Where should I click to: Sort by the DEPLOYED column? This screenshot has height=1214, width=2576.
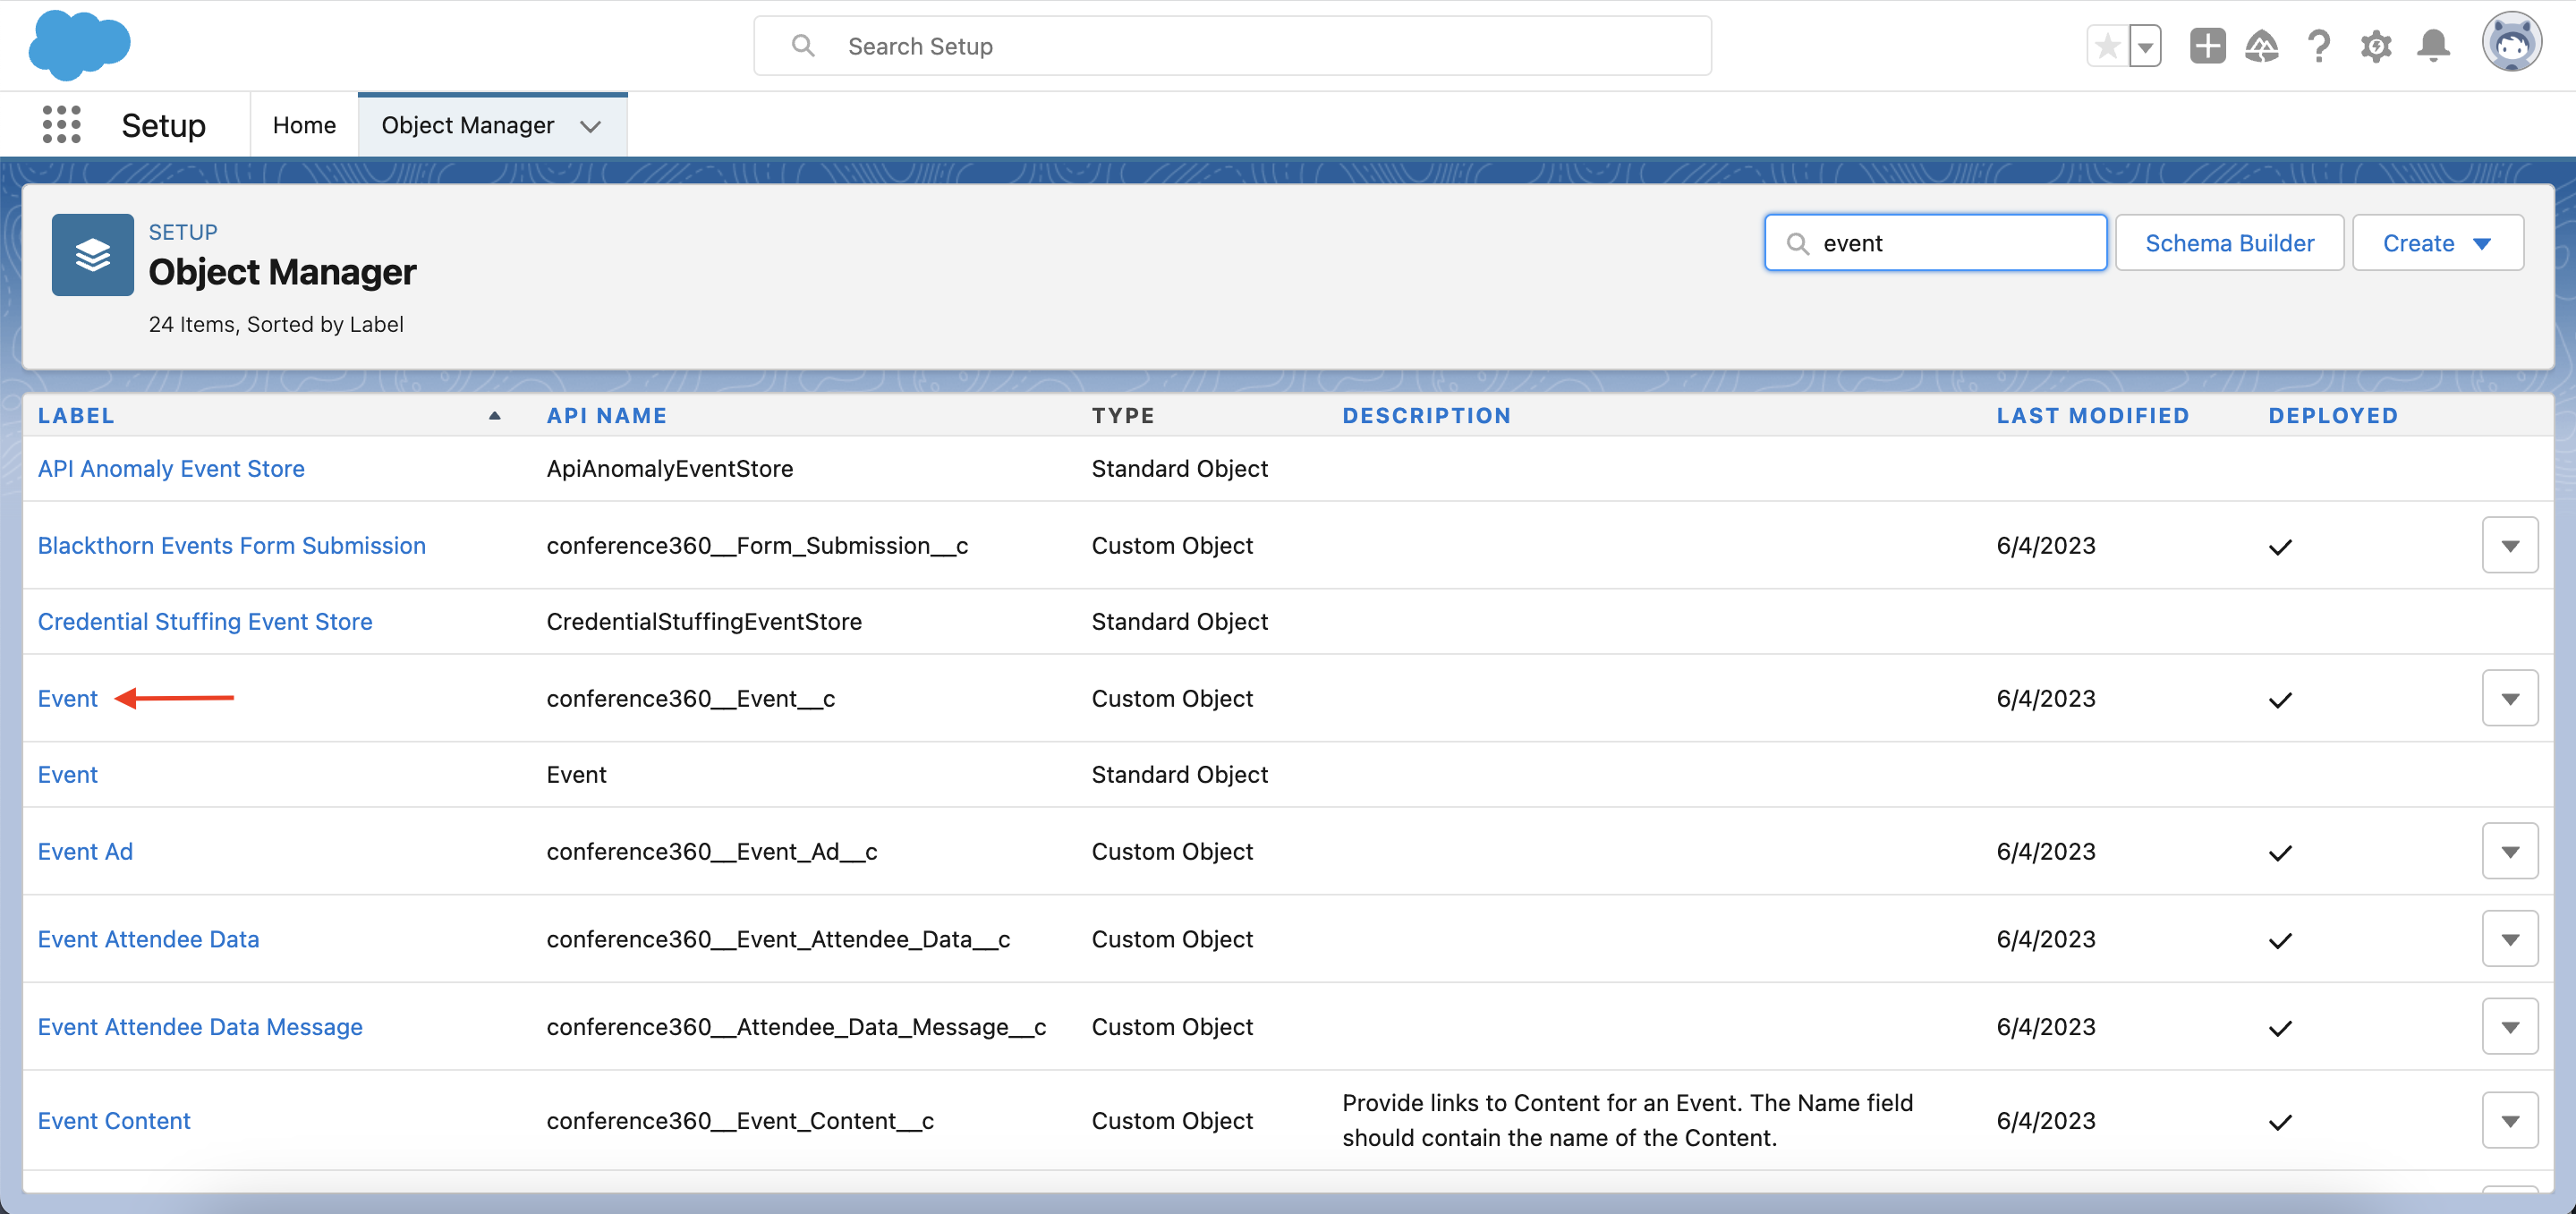tap(2332, 415)
